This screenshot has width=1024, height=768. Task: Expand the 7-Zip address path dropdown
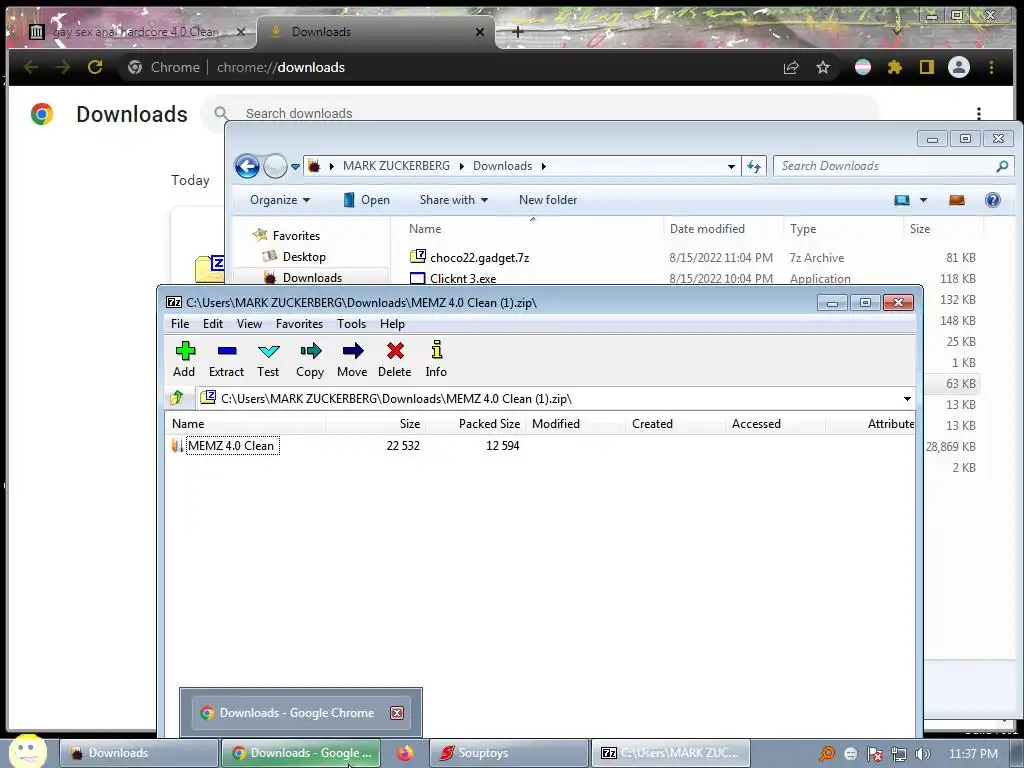(907, 399)
